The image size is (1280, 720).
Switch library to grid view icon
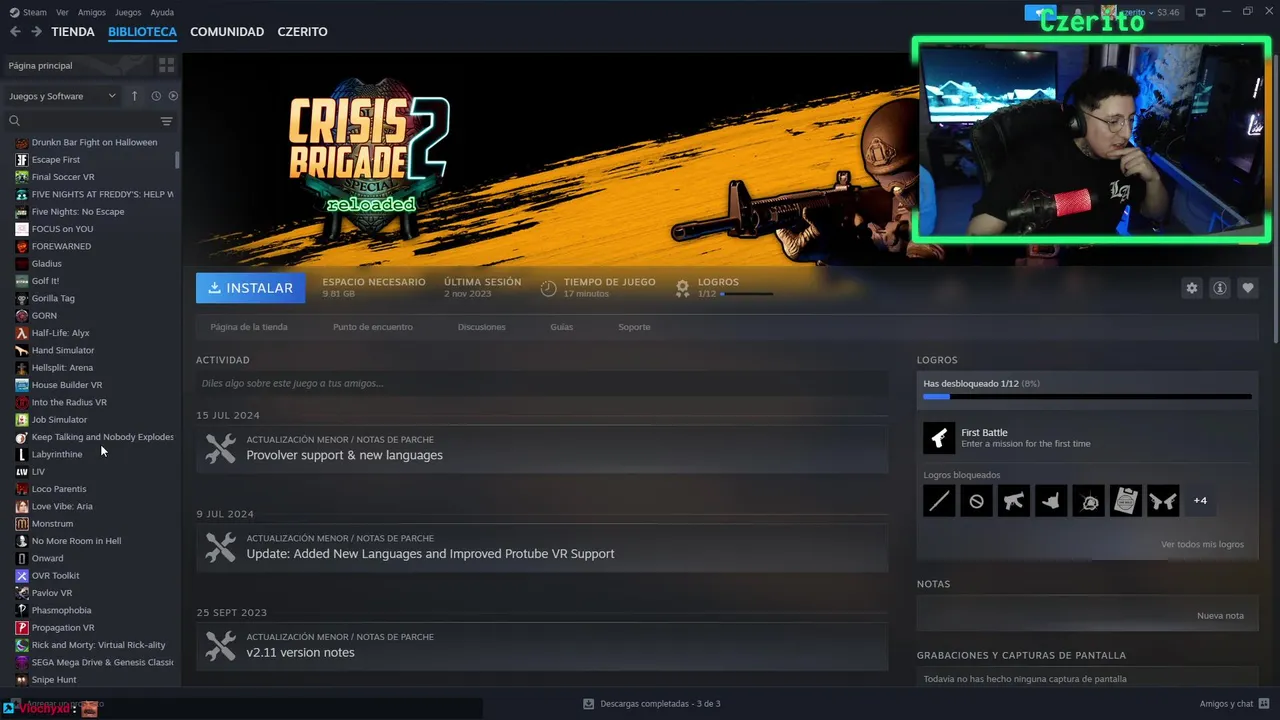point(166,65)
